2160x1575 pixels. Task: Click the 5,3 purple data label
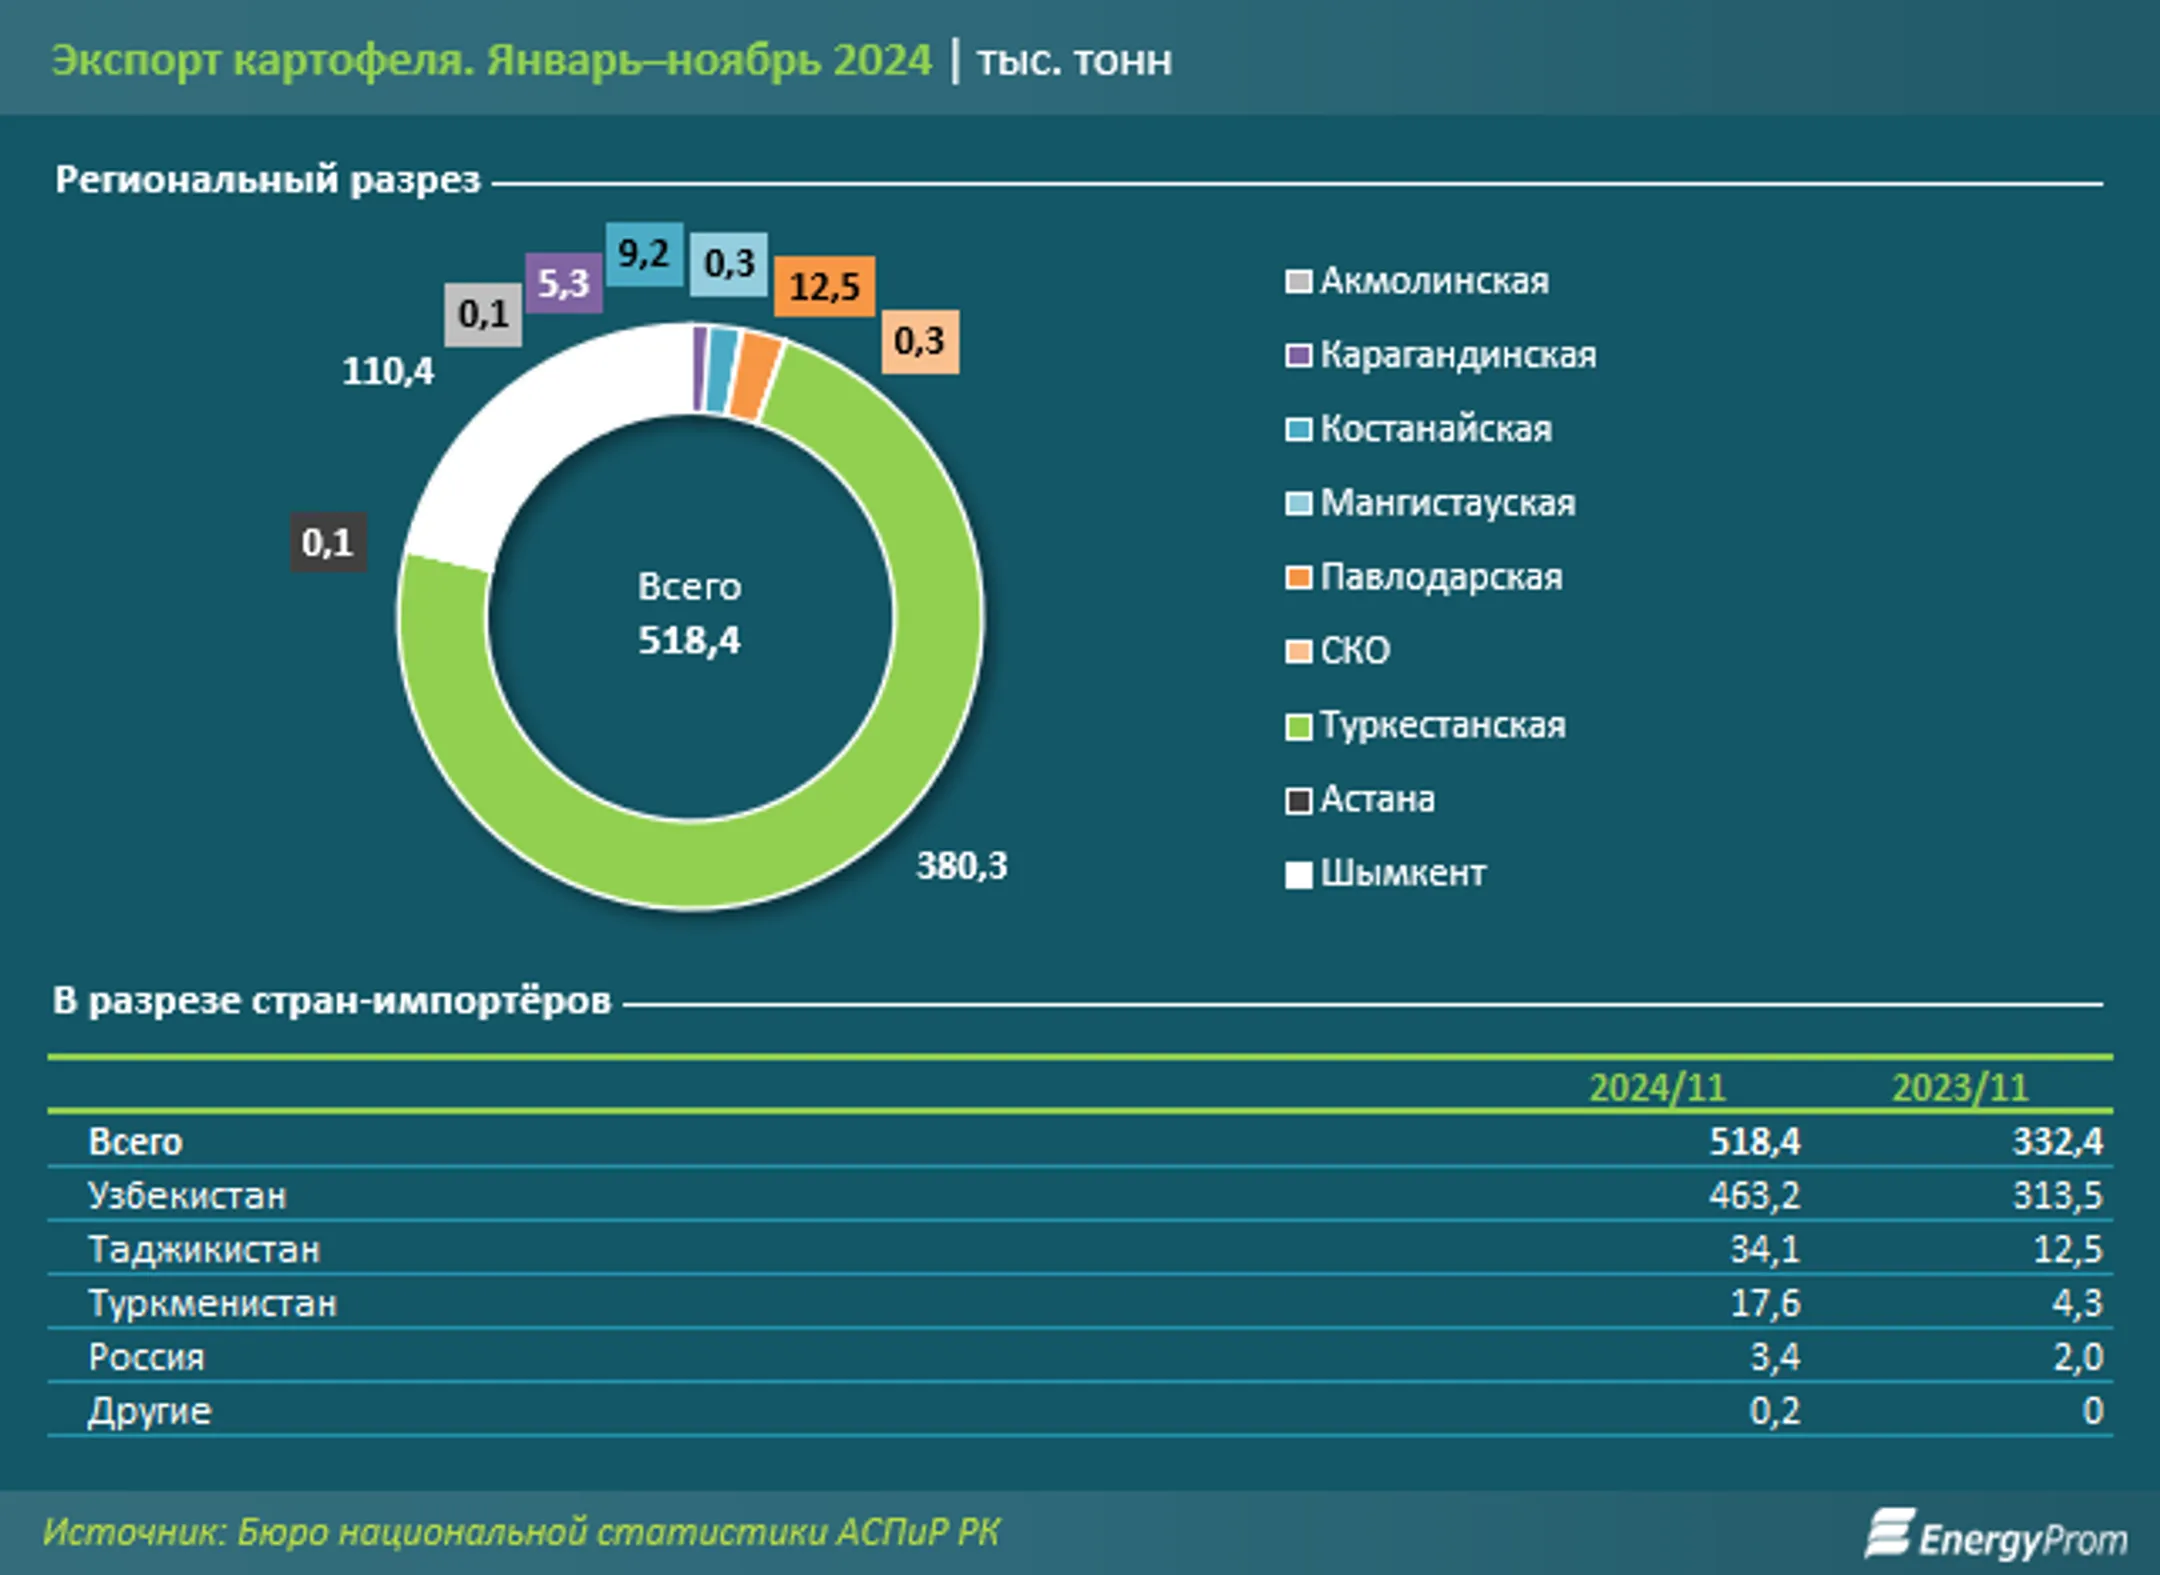pos(564,283)
